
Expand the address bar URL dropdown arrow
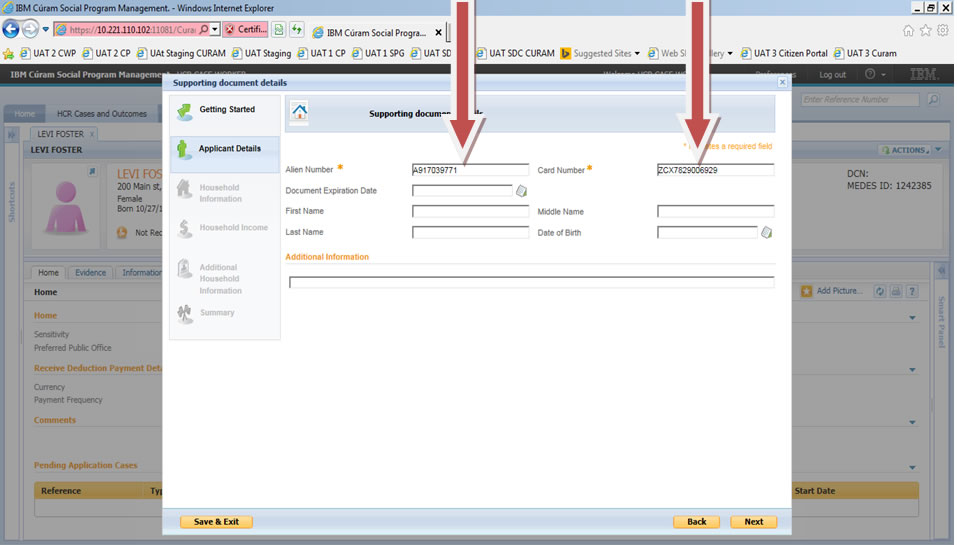click(x=215, y=29)
